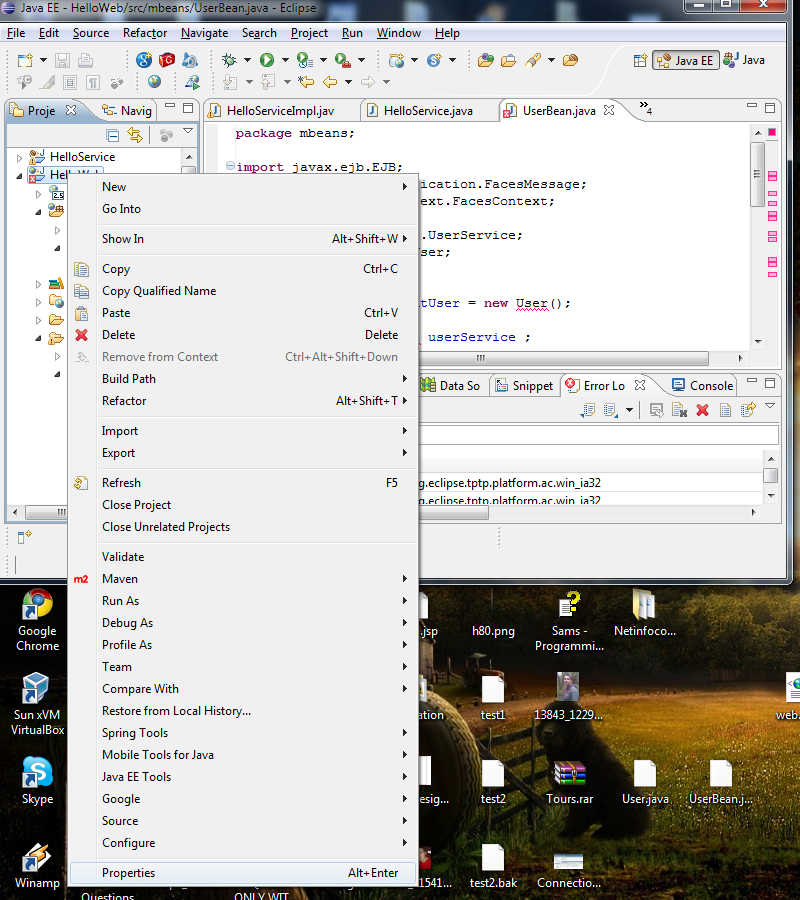
Task: Expand the HelloService project node
Action: pyautogui.click(x=20, y=157)
